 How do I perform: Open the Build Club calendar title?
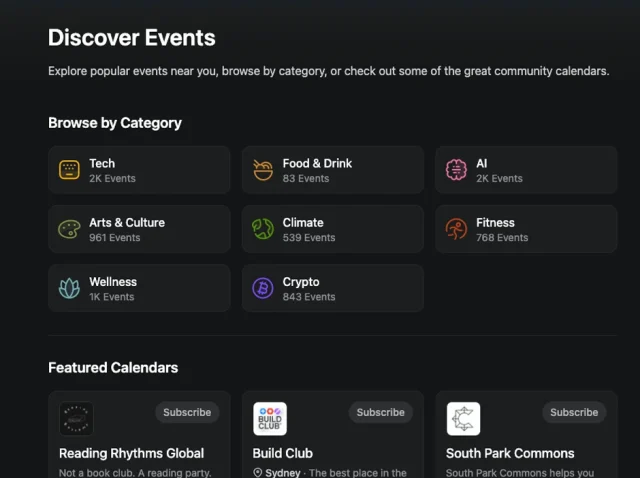pos(283,453)
